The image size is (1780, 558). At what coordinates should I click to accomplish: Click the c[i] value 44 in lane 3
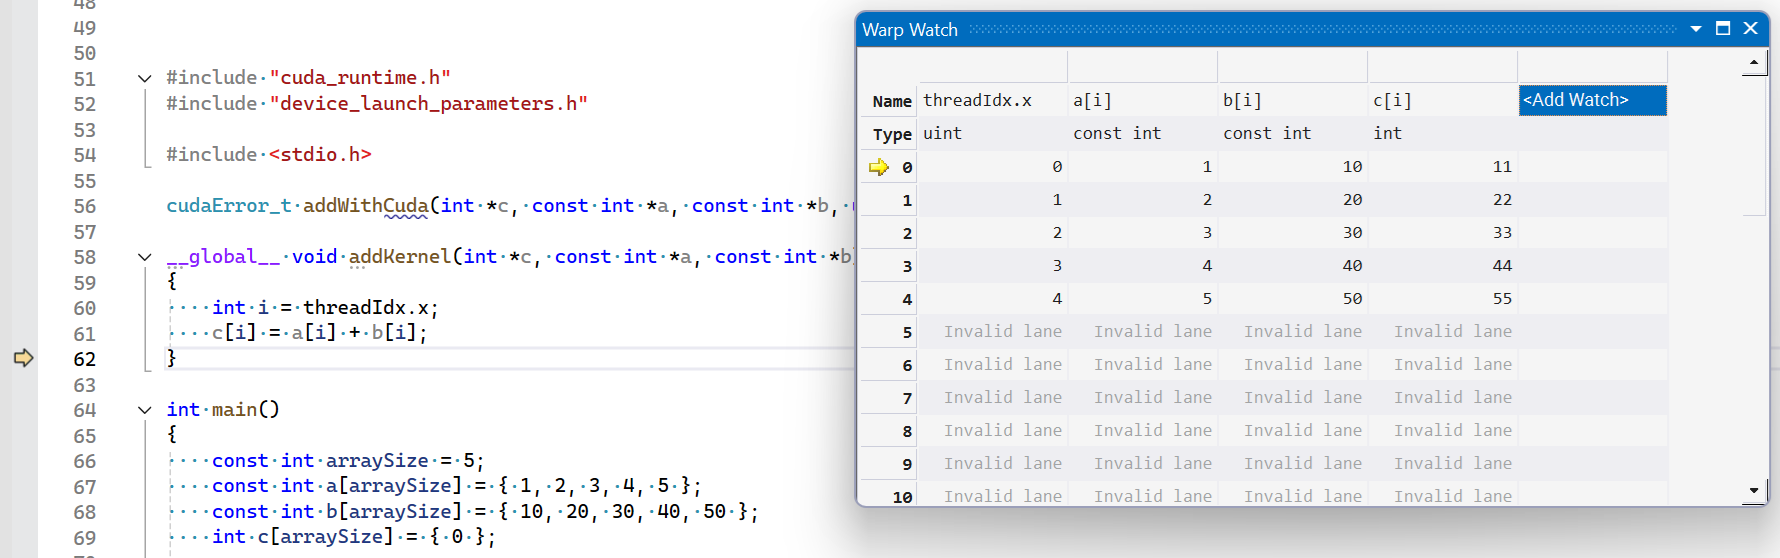1442,266
